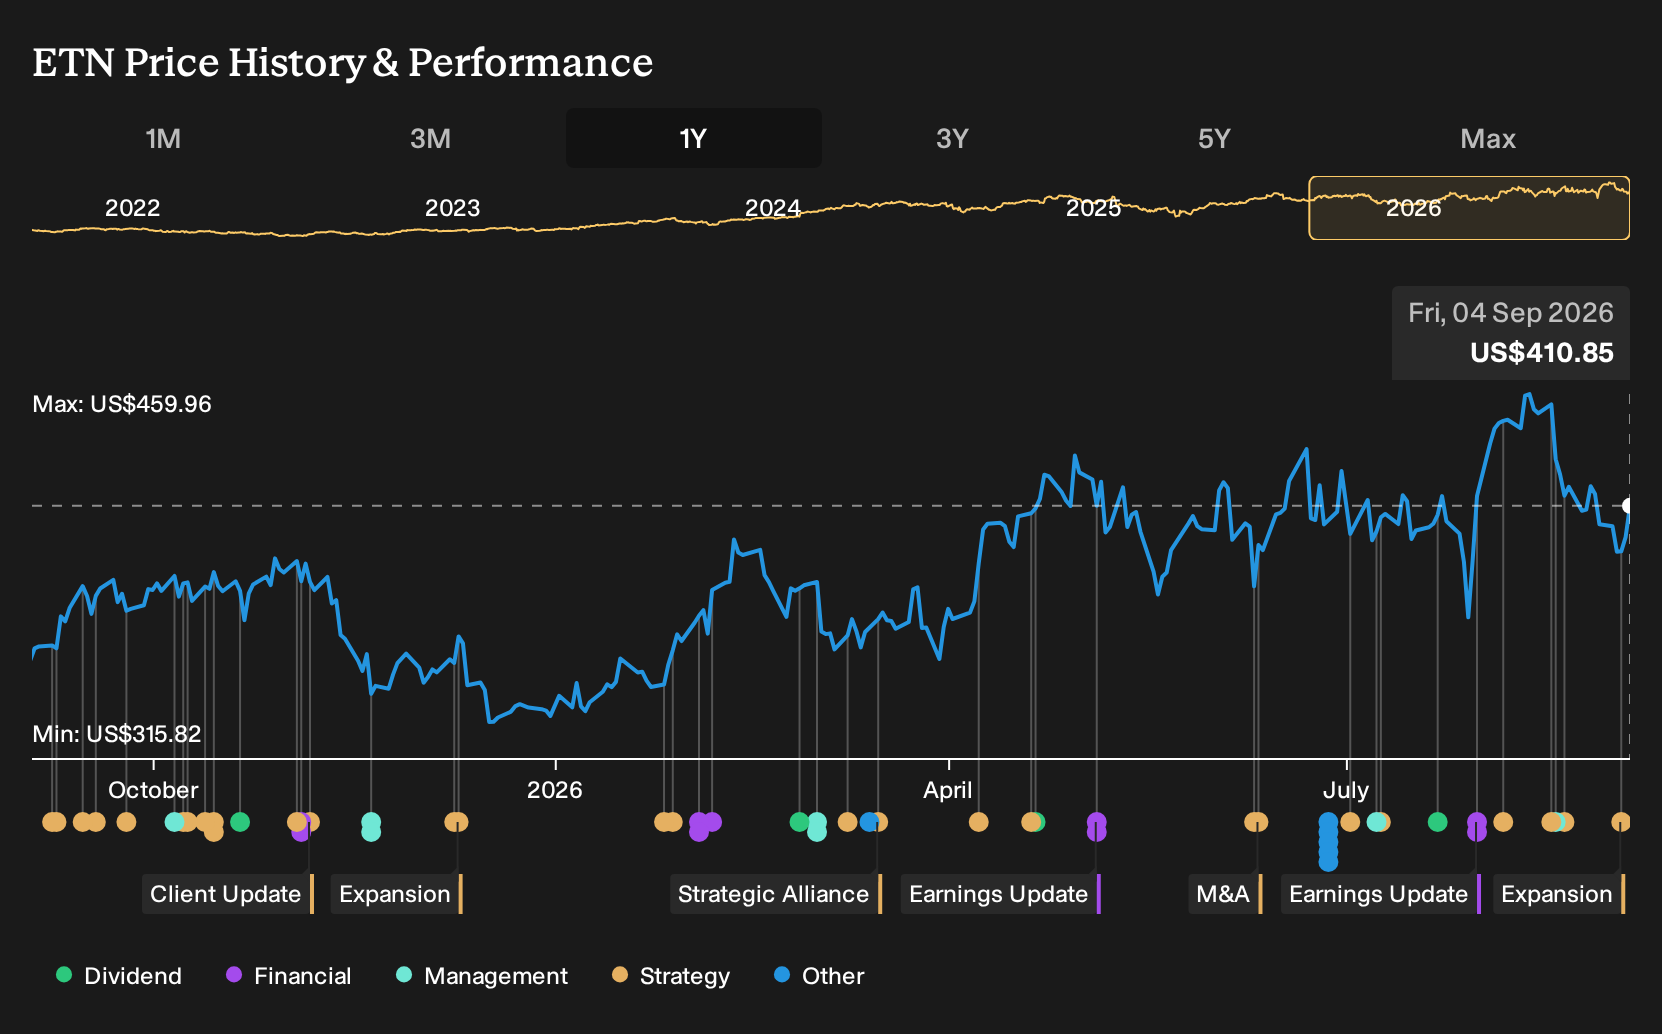Click the highlighted 2026 range selector in overview
Screen dimensions: 1662x1034
click(x=1469, y=208)
